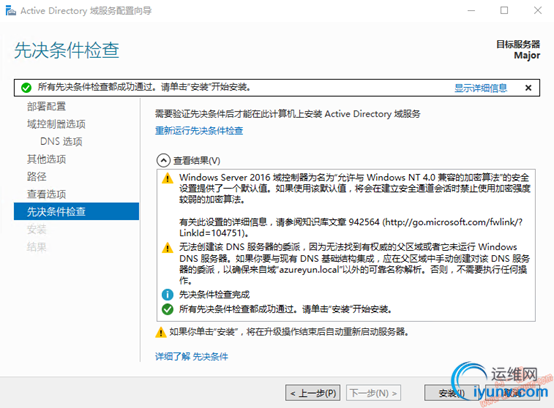Click warning icon beside DNS delegation message
The height and width of the screenshot is (408, 554).
[167, 248]
